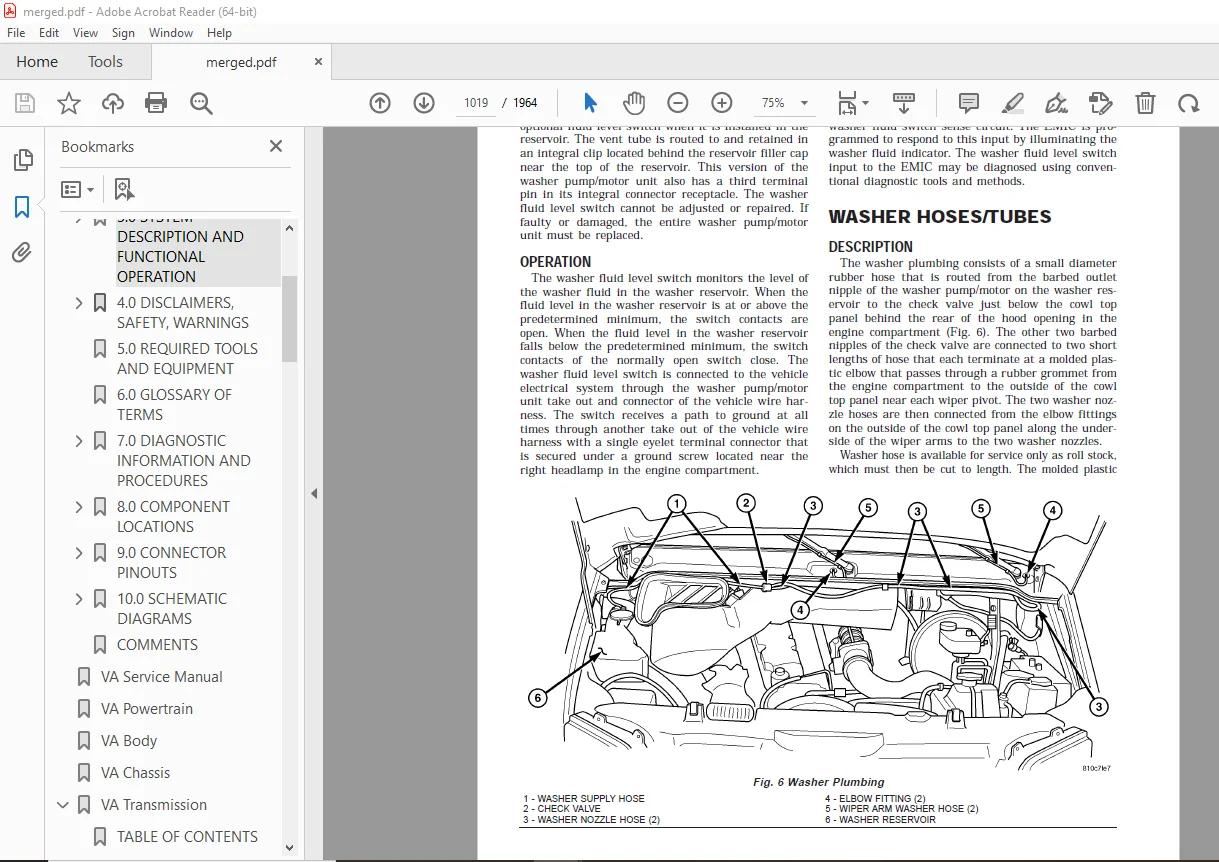Open the VA Body bookmark
1219x862 pixels.
[x=129, y=741]
